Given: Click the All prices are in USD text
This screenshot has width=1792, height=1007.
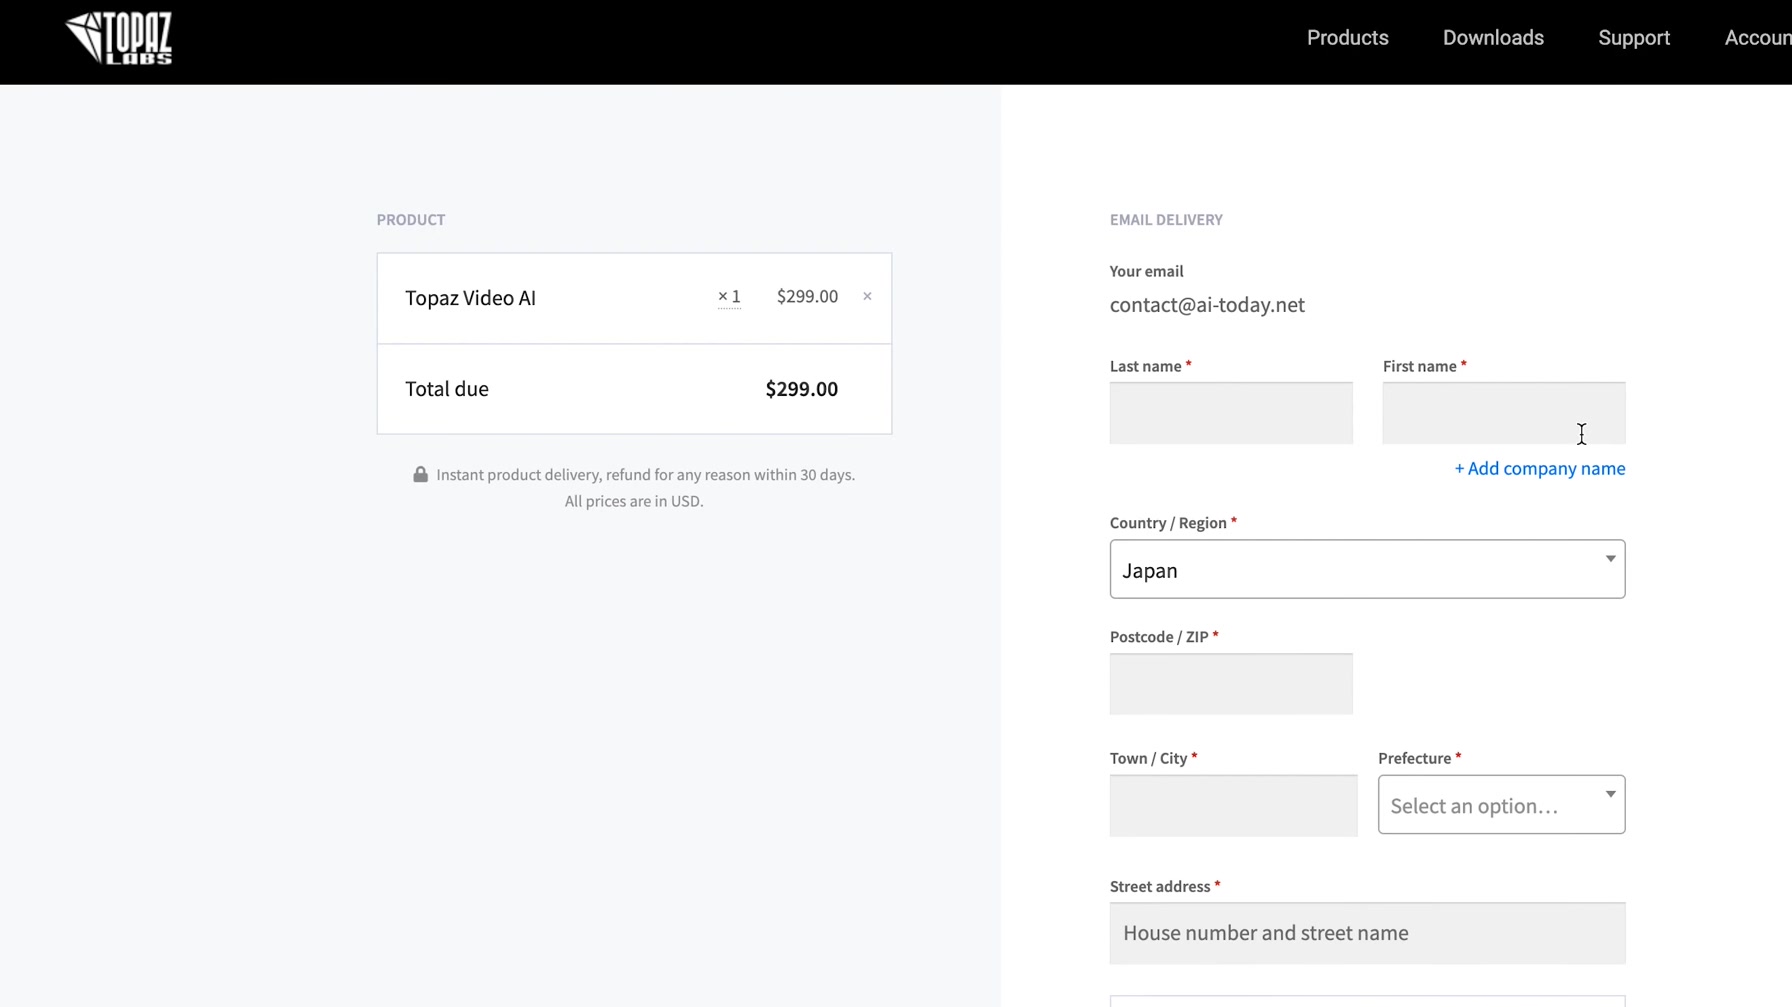Looking at the screenshot, I should tap(634, 501).
